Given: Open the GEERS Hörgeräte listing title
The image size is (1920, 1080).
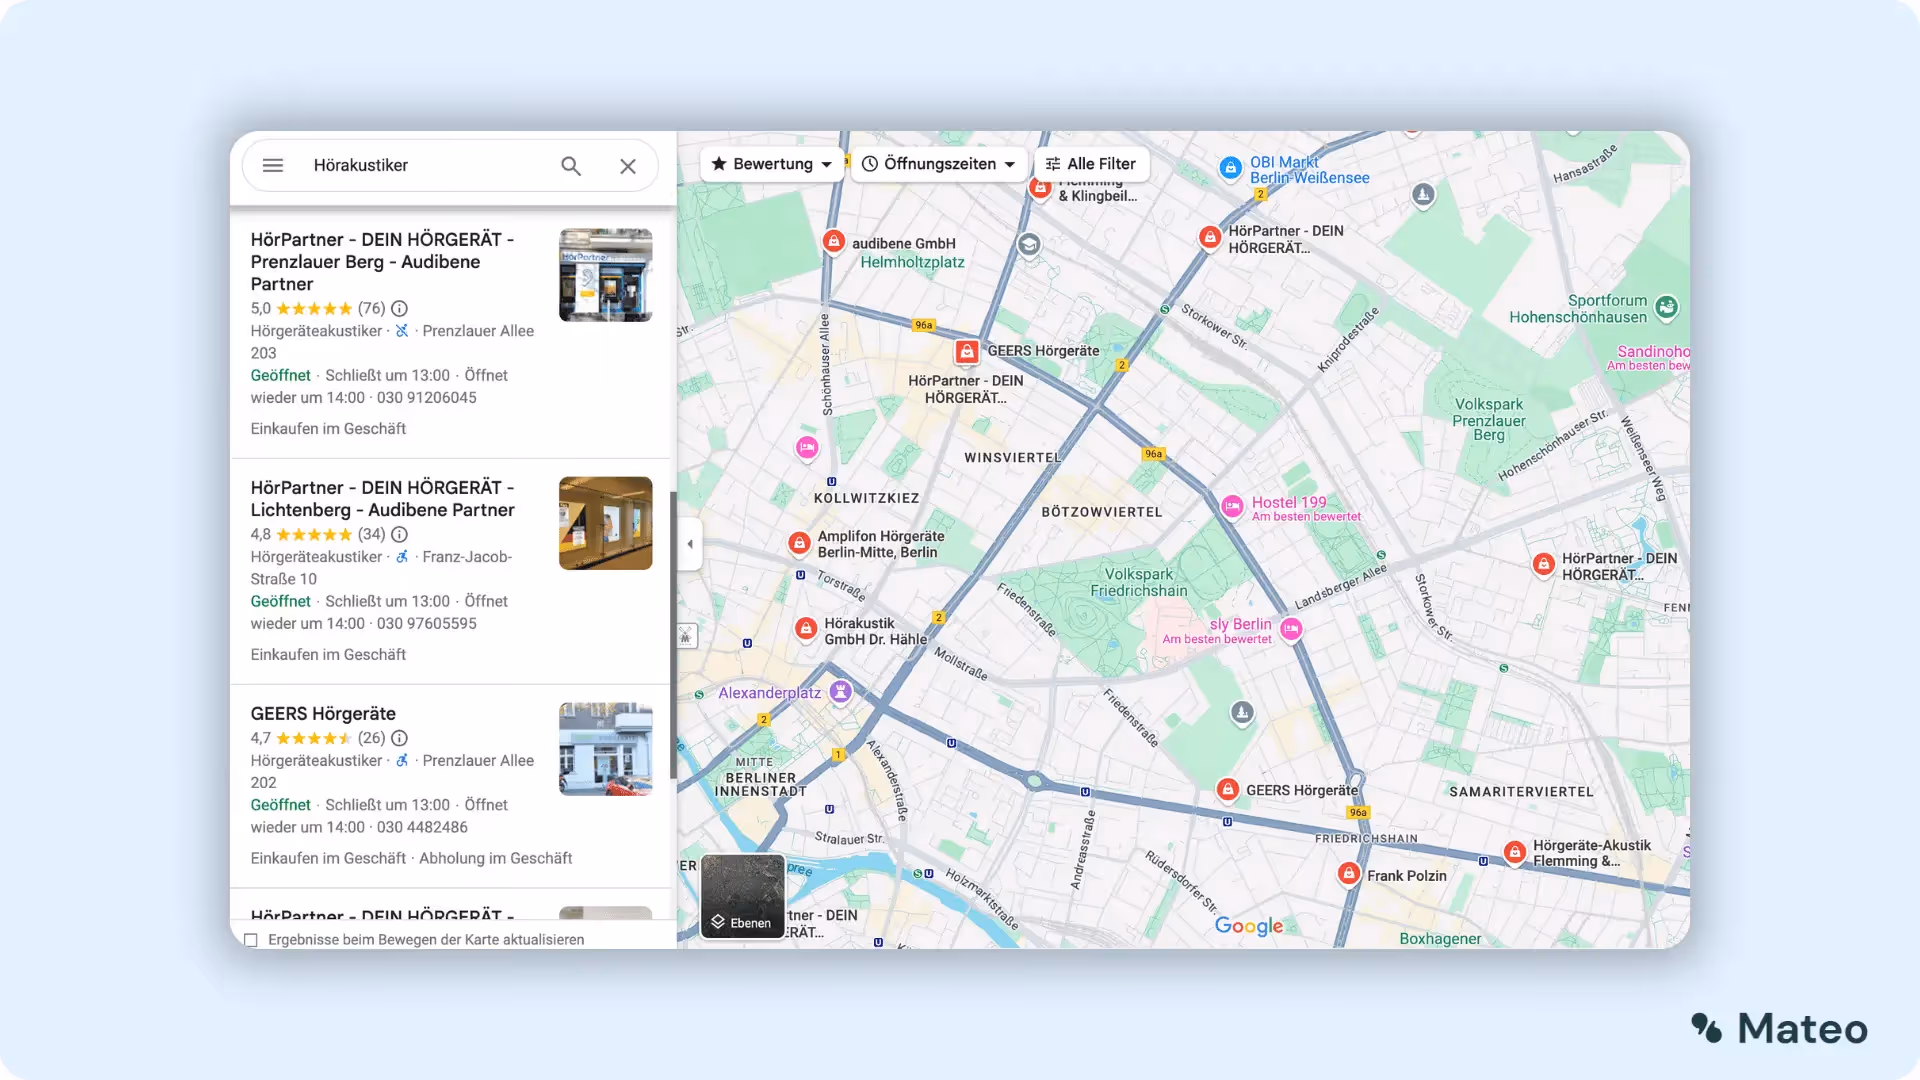Looking at the screenshot, I should tap(323, 713).
